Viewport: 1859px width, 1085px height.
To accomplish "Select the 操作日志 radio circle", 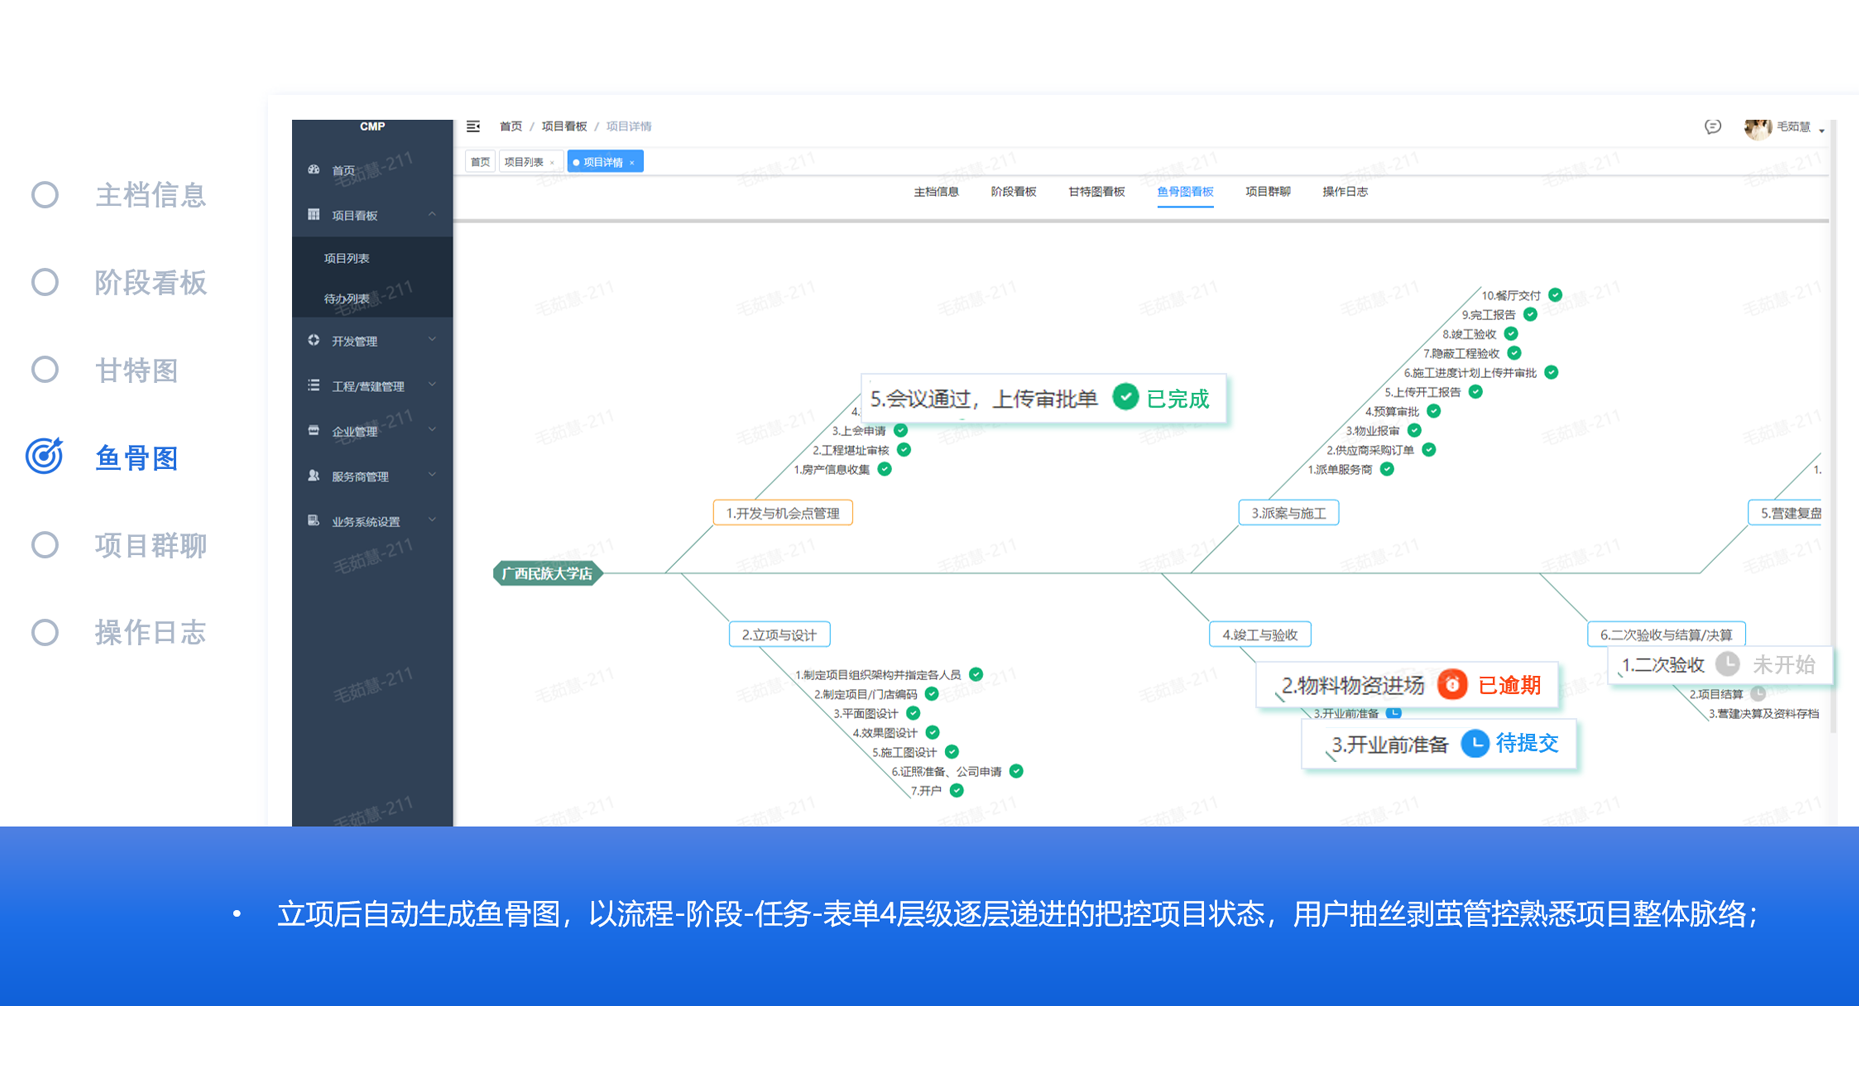I will (x=45, y=632).
